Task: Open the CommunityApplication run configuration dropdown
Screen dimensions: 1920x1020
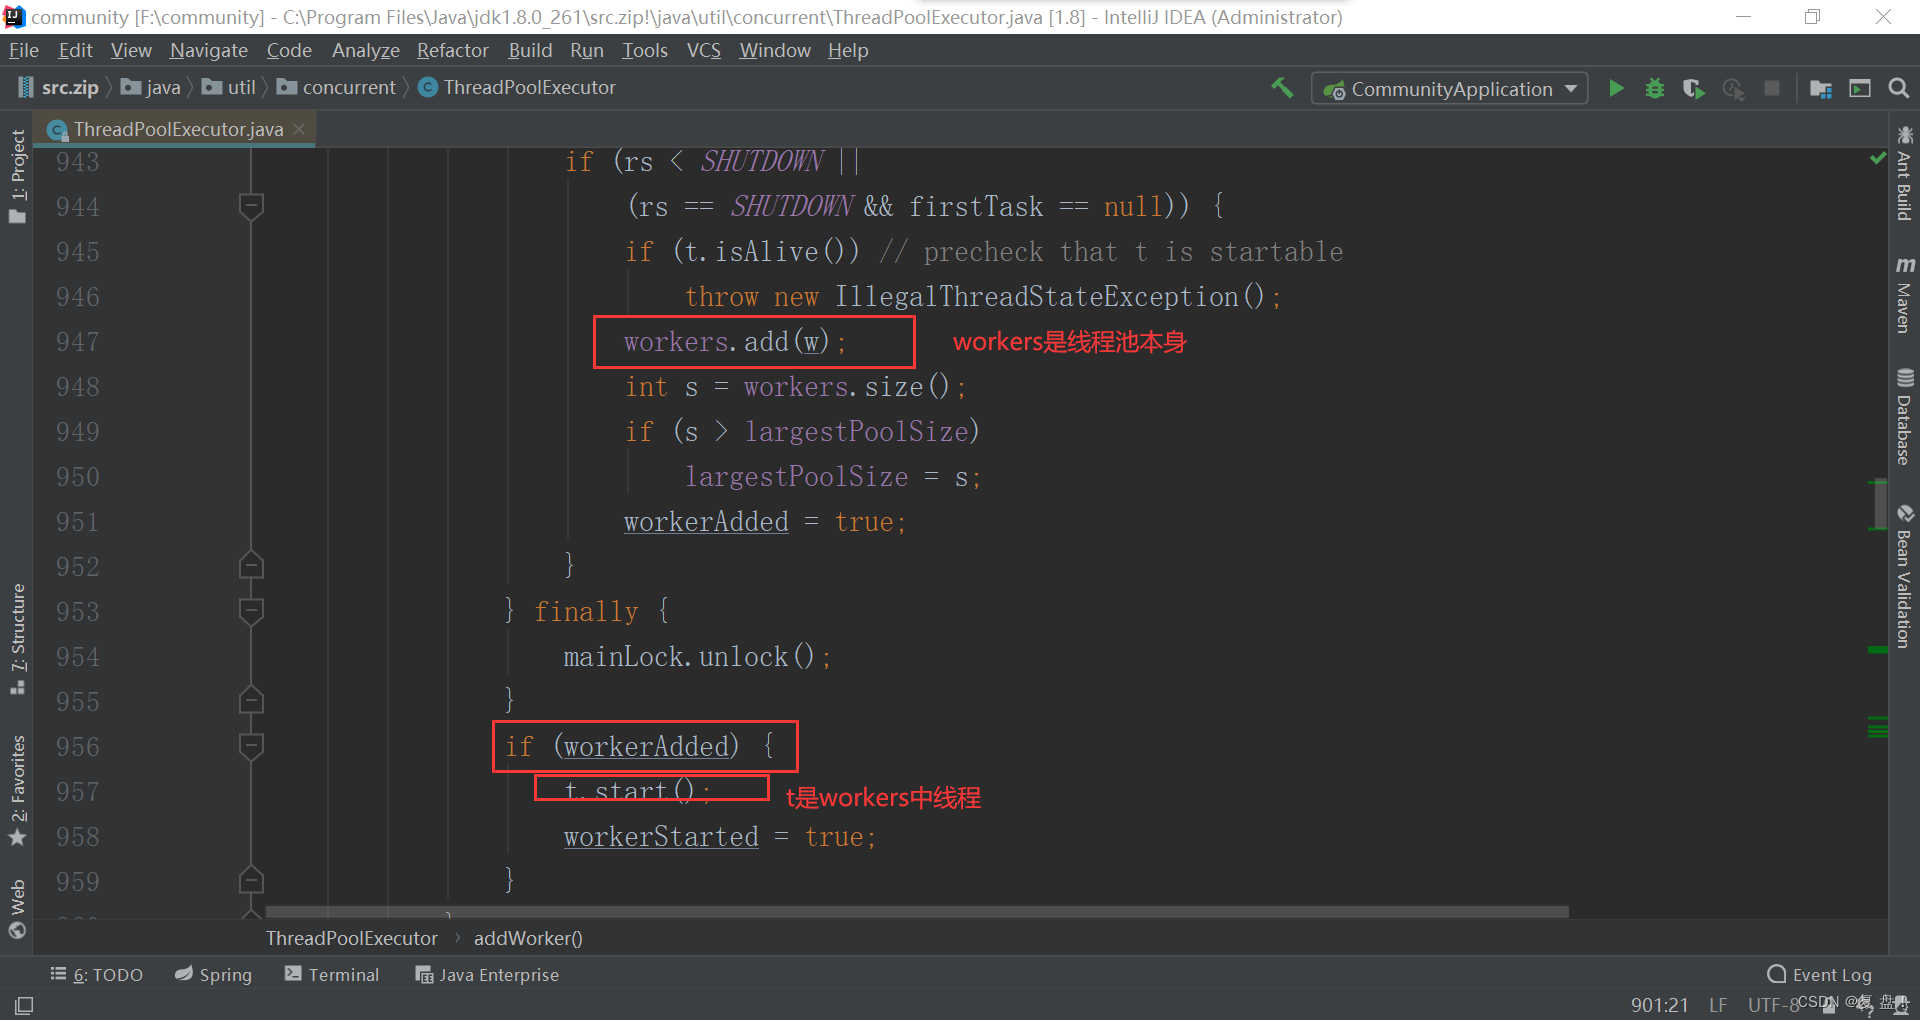Action: (x=1450, y=89)
